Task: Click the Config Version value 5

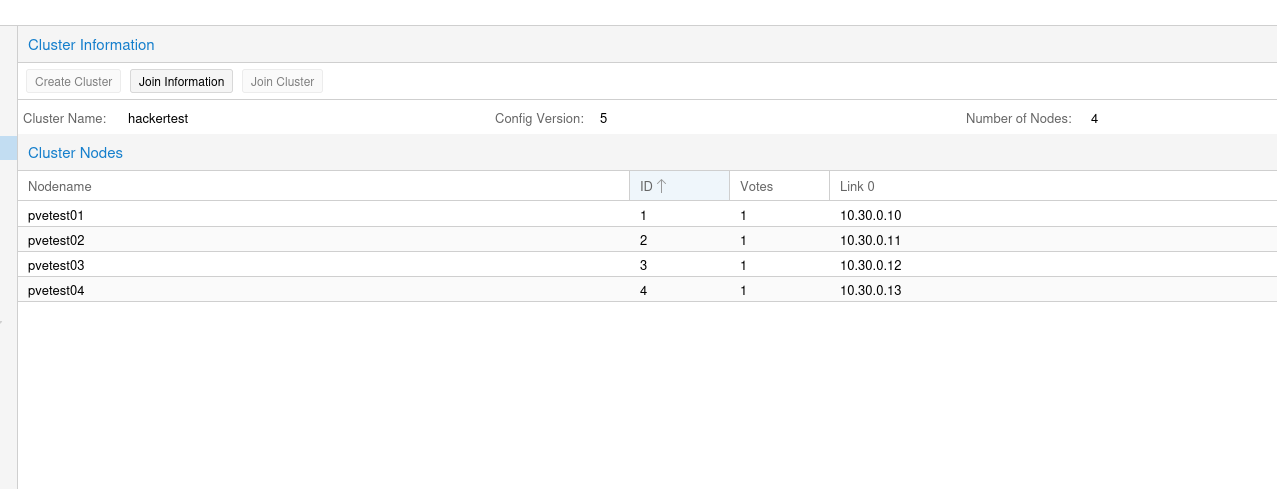Action: (603, 119)
